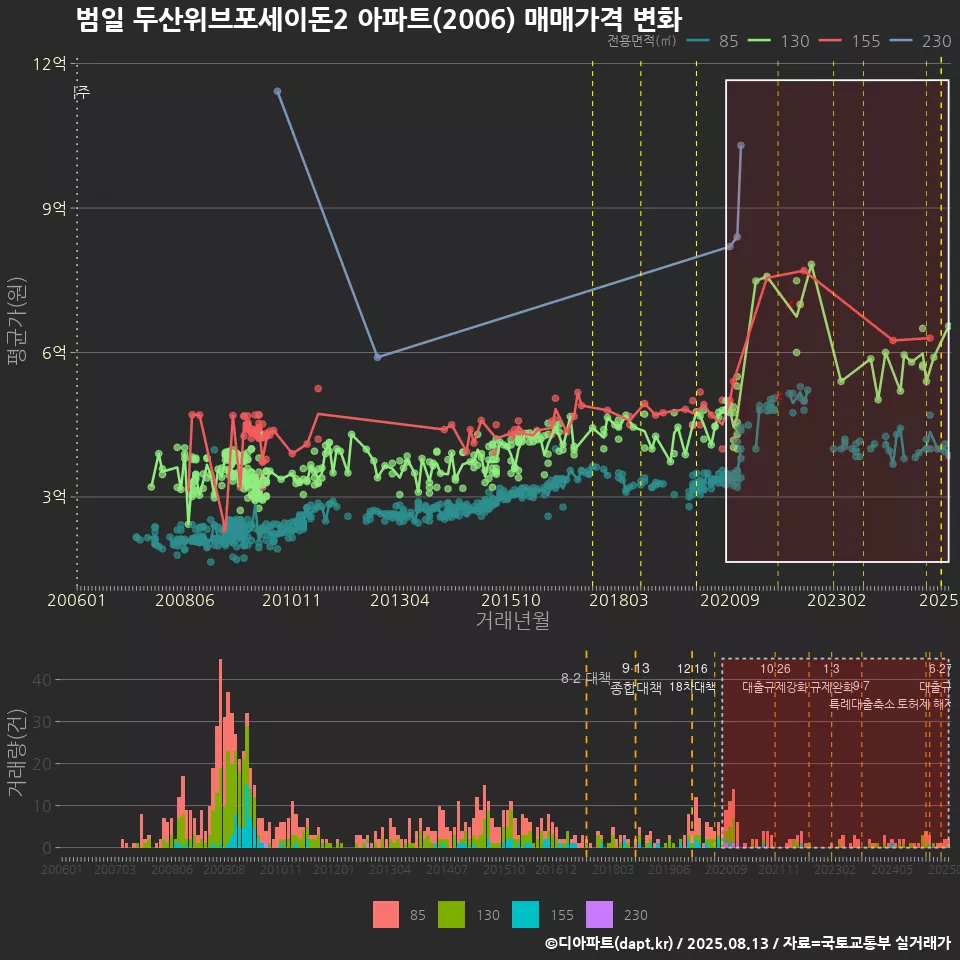Click 201407 on the volume chart x-axis
The image size is (960, 960).
pyautogui.click(x=447, y=869)
